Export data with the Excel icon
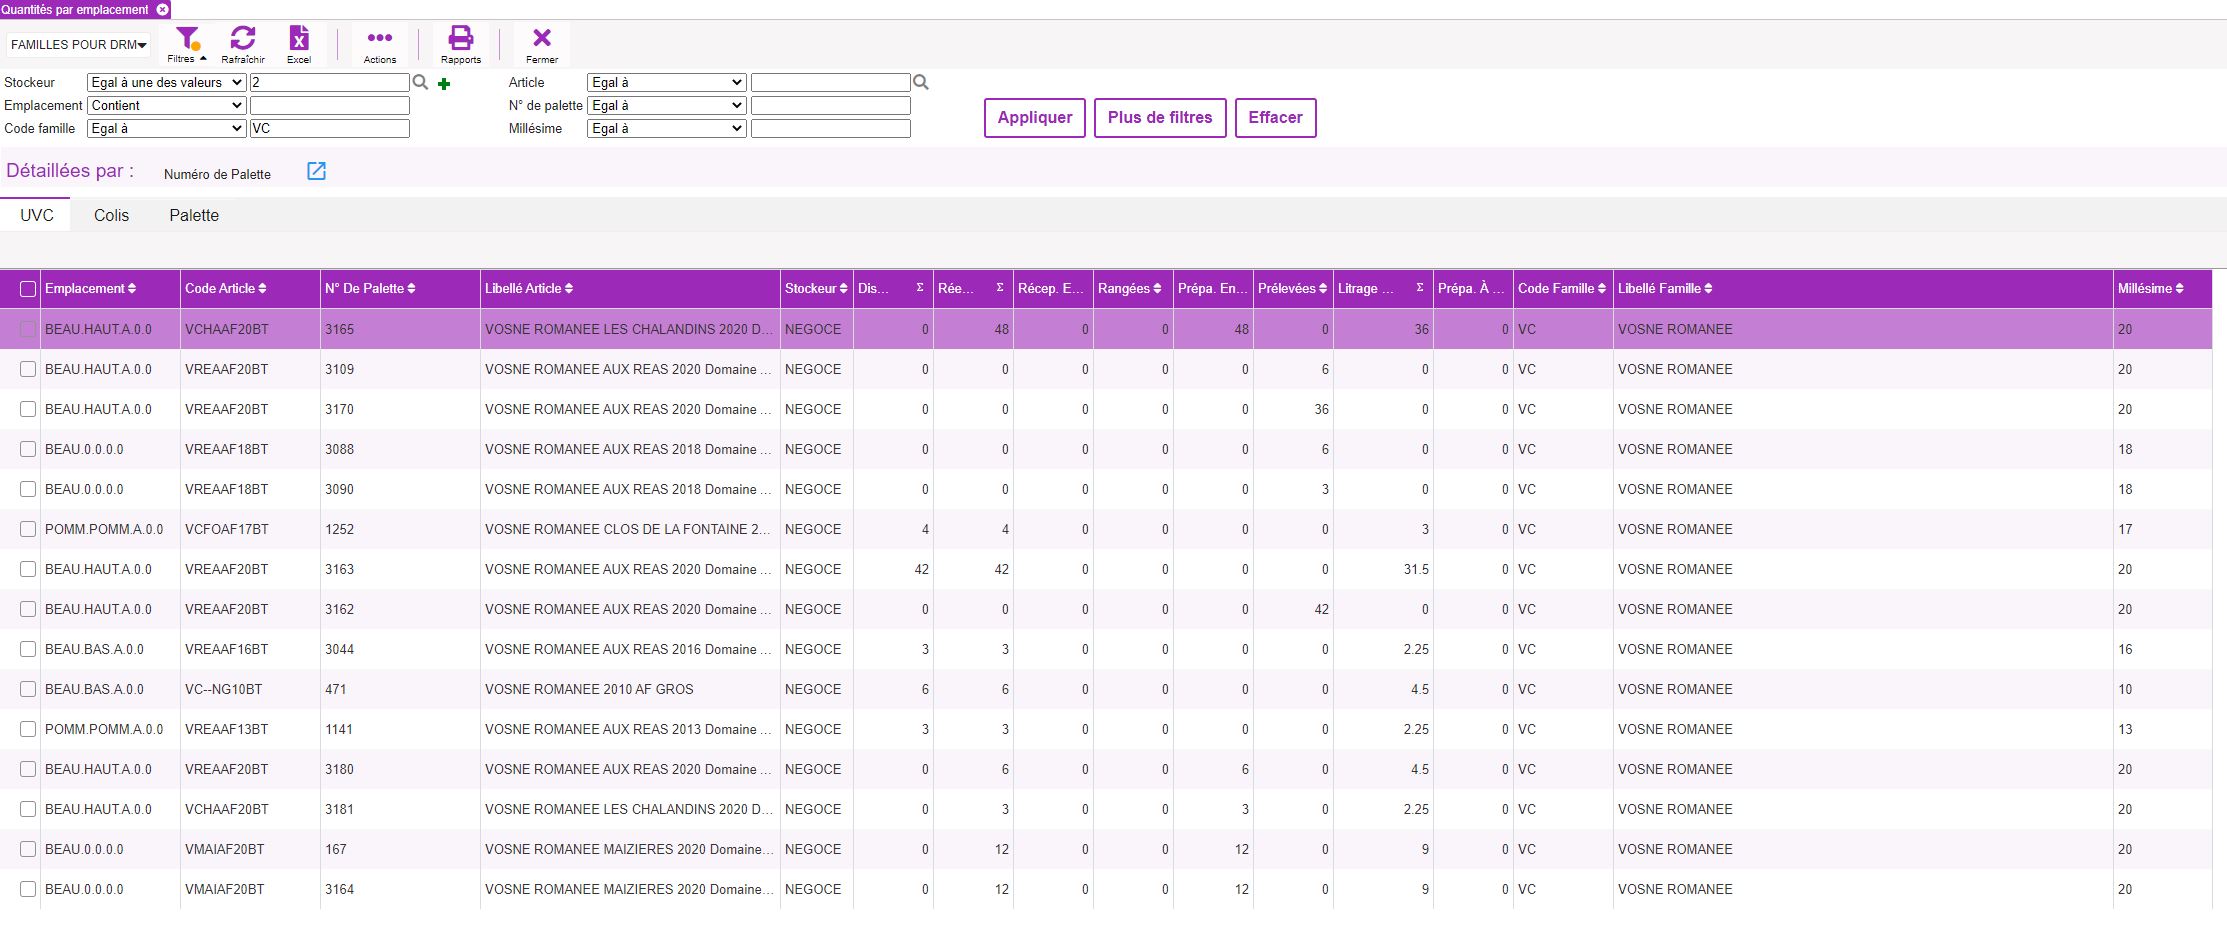2227x950 pixels. [299, 38]
